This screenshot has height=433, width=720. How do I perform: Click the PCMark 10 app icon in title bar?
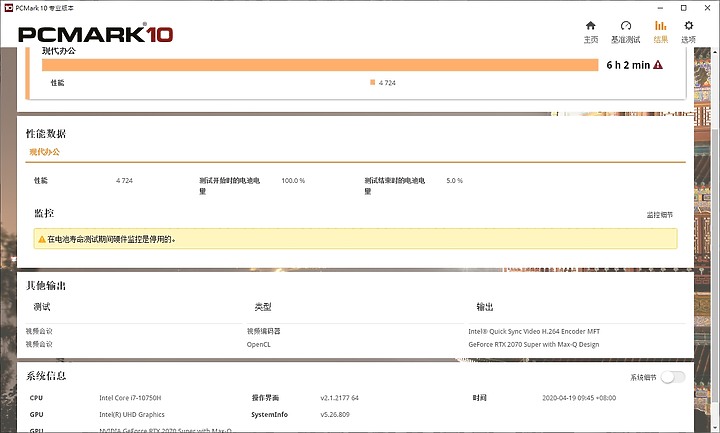pyautogui.click(x=8, y=8)
